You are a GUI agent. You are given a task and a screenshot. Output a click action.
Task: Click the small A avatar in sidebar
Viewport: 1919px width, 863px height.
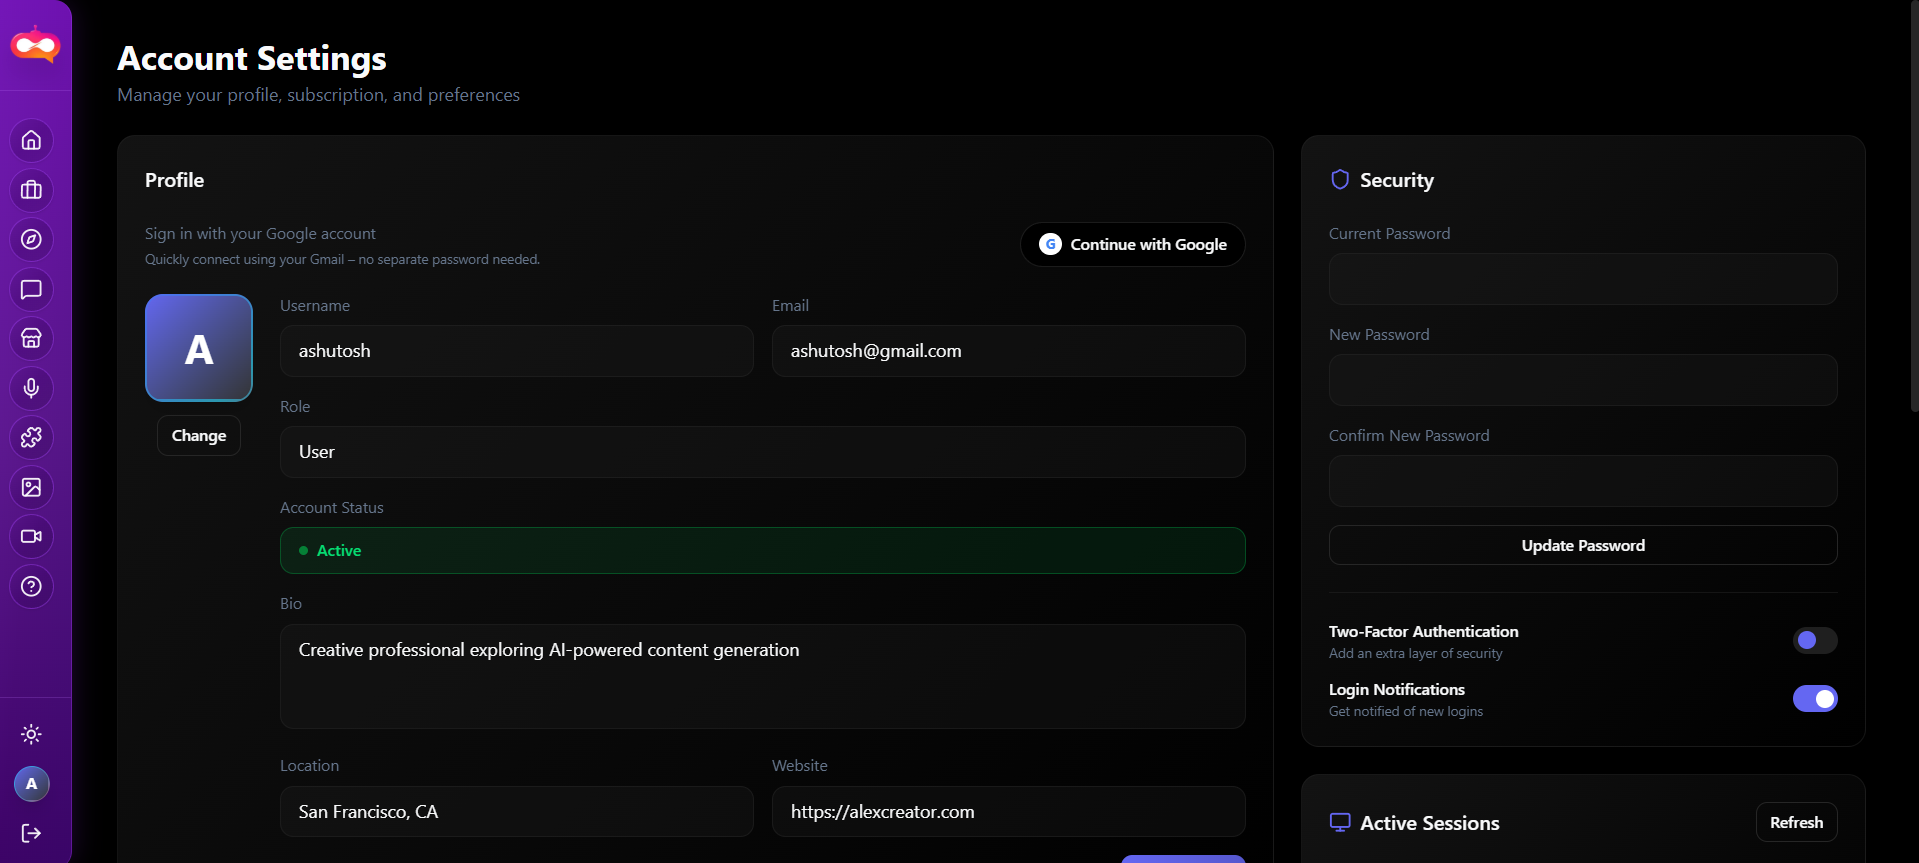click(32, 784)
